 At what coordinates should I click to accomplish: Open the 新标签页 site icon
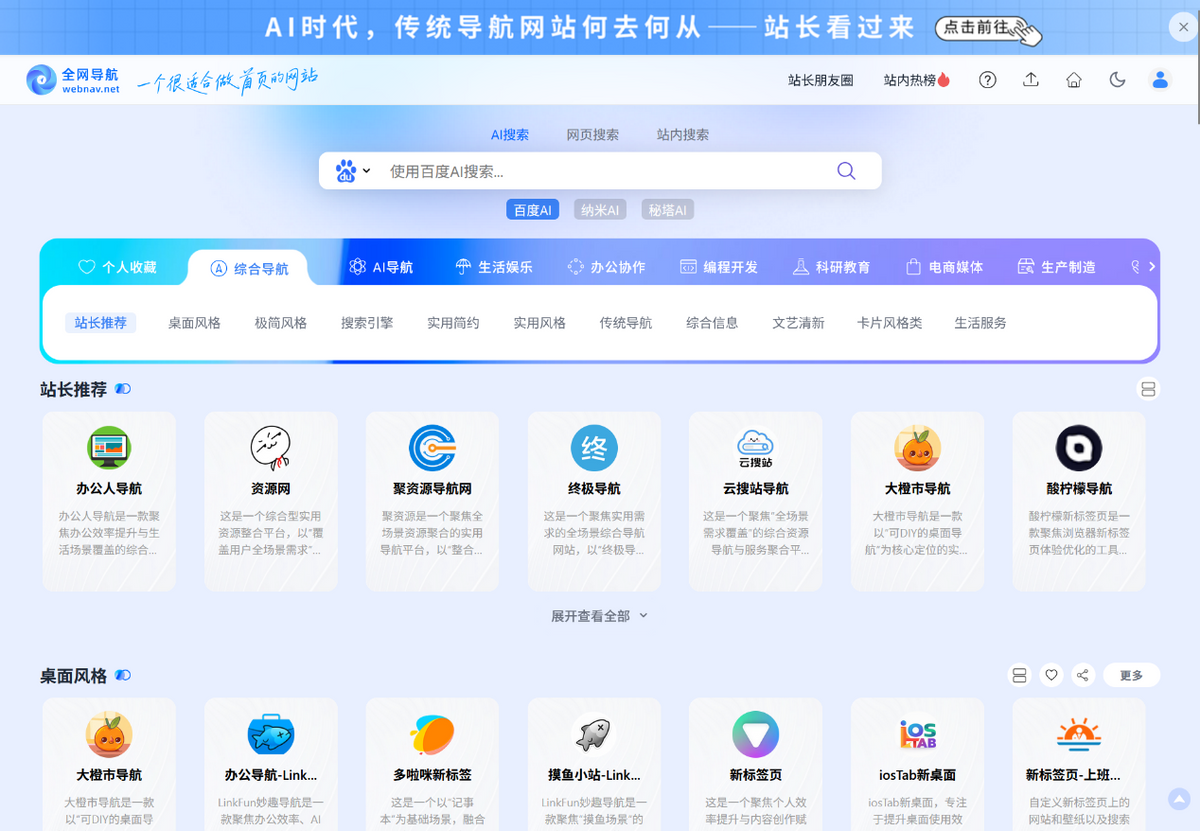(x=756, y=735)
